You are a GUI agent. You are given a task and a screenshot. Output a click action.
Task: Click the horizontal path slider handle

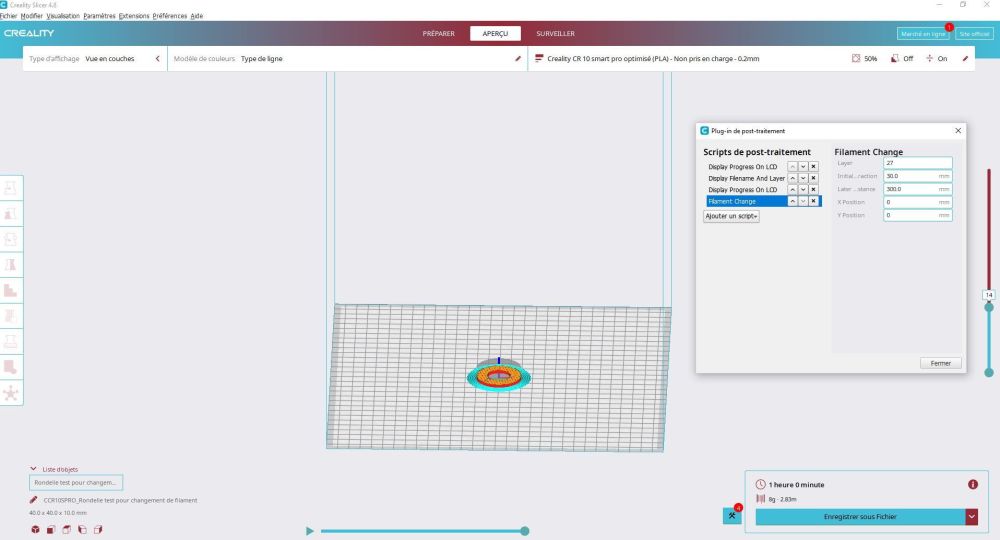pyautogui.click(x=524, y=530)
